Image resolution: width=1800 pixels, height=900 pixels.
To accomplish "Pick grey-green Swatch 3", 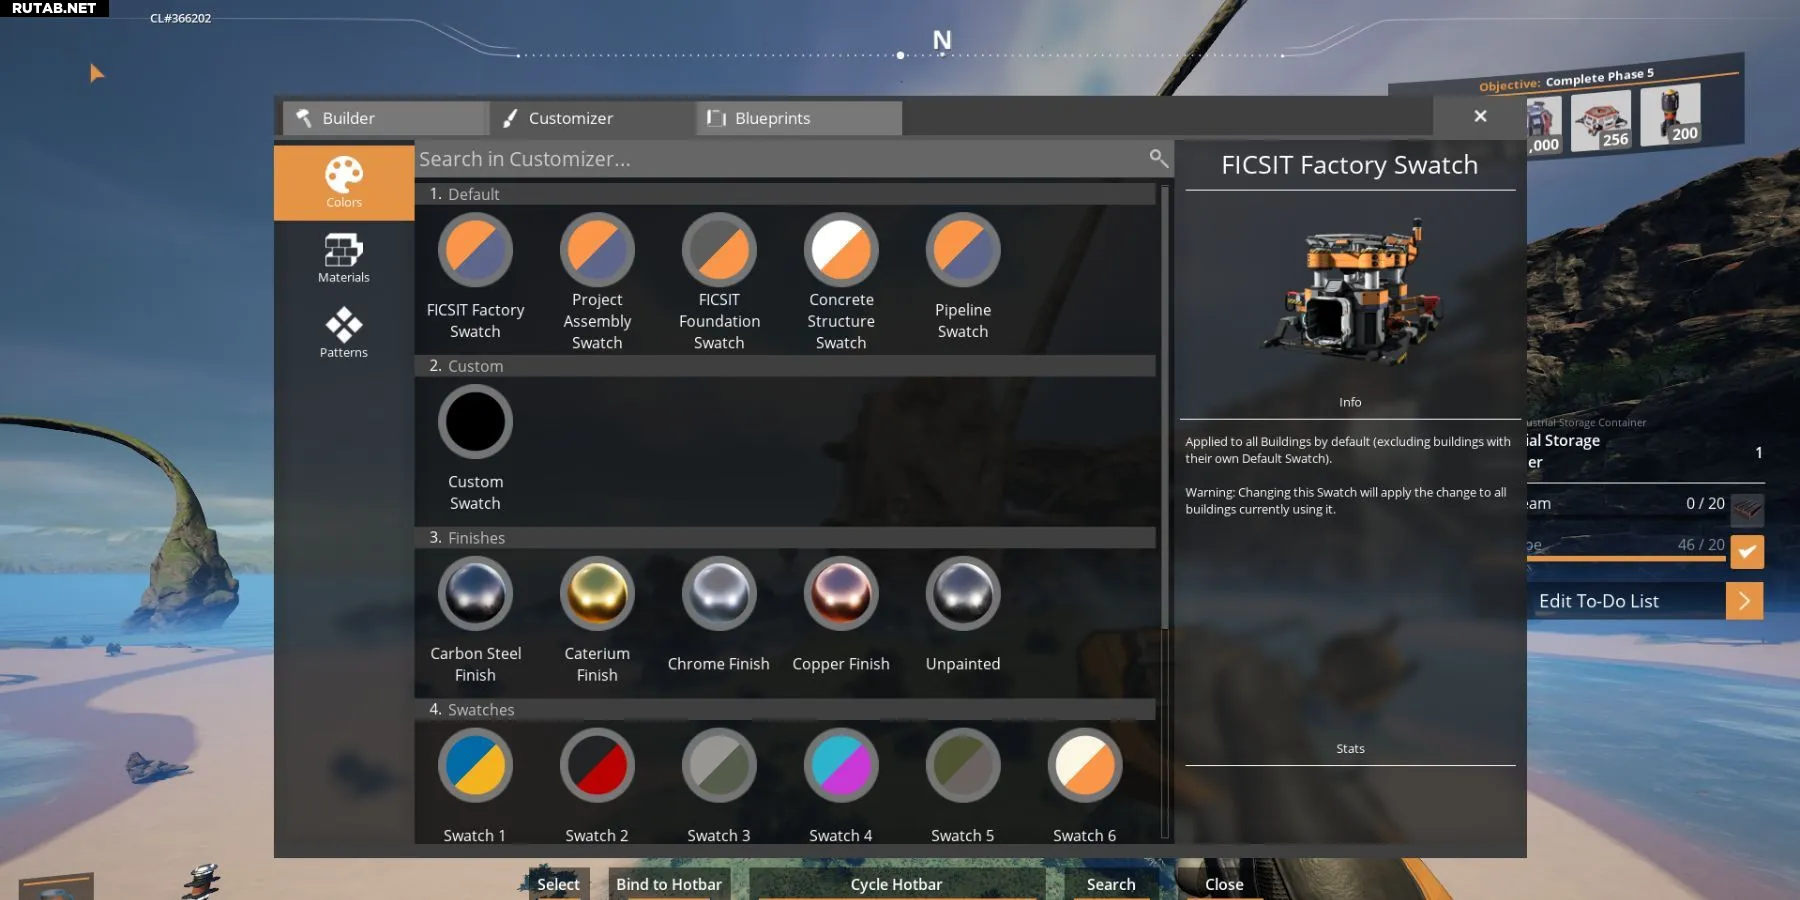I will pyautogui.click(x=719, y=765).
